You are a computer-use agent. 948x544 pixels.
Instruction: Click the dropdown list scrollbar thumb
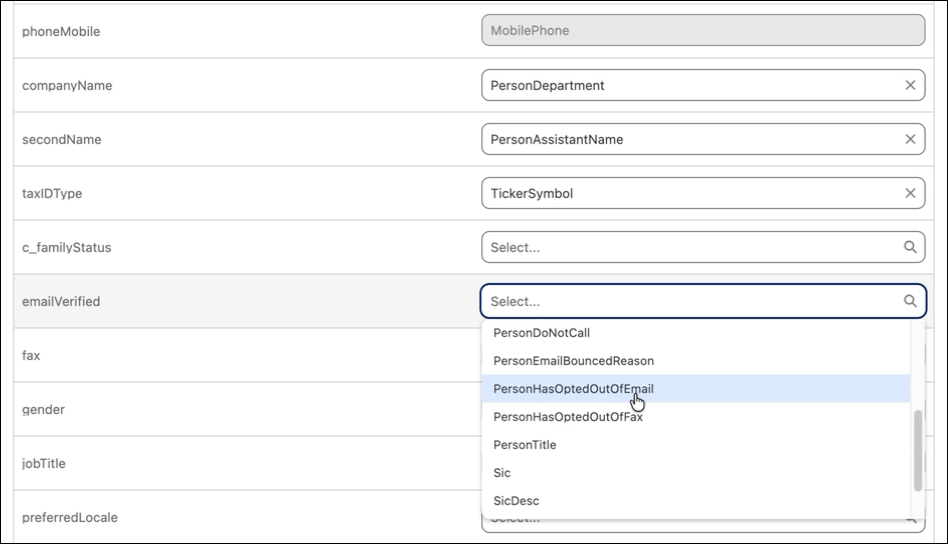[x=918, y=450]
